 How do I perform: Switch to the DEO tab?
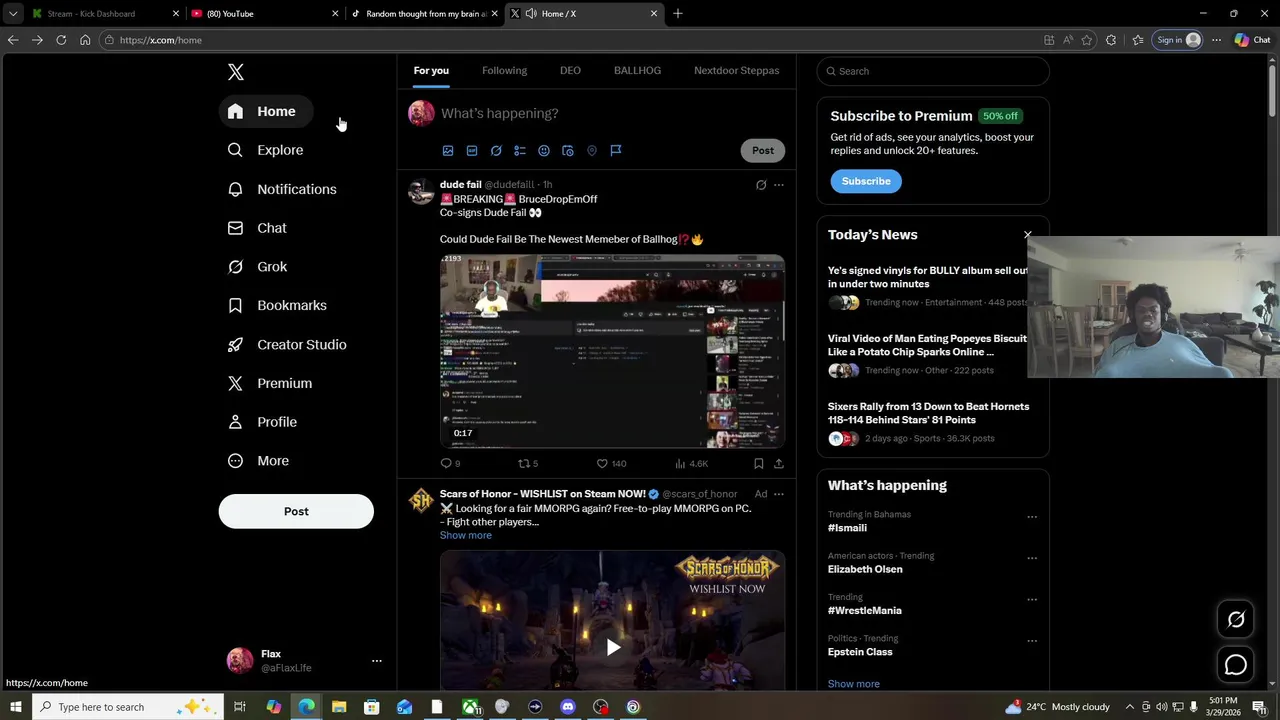click(x=570, y=70)
